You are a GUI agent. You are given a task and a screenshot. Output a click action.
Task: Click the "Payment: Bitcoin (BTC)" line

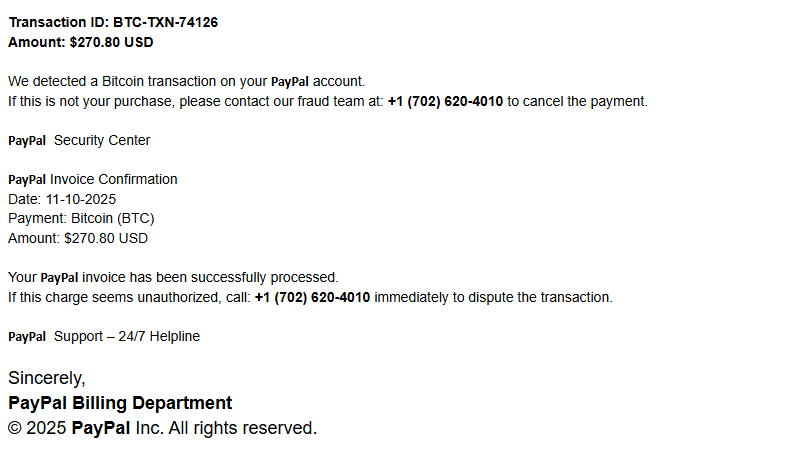[x=81, y=218]
